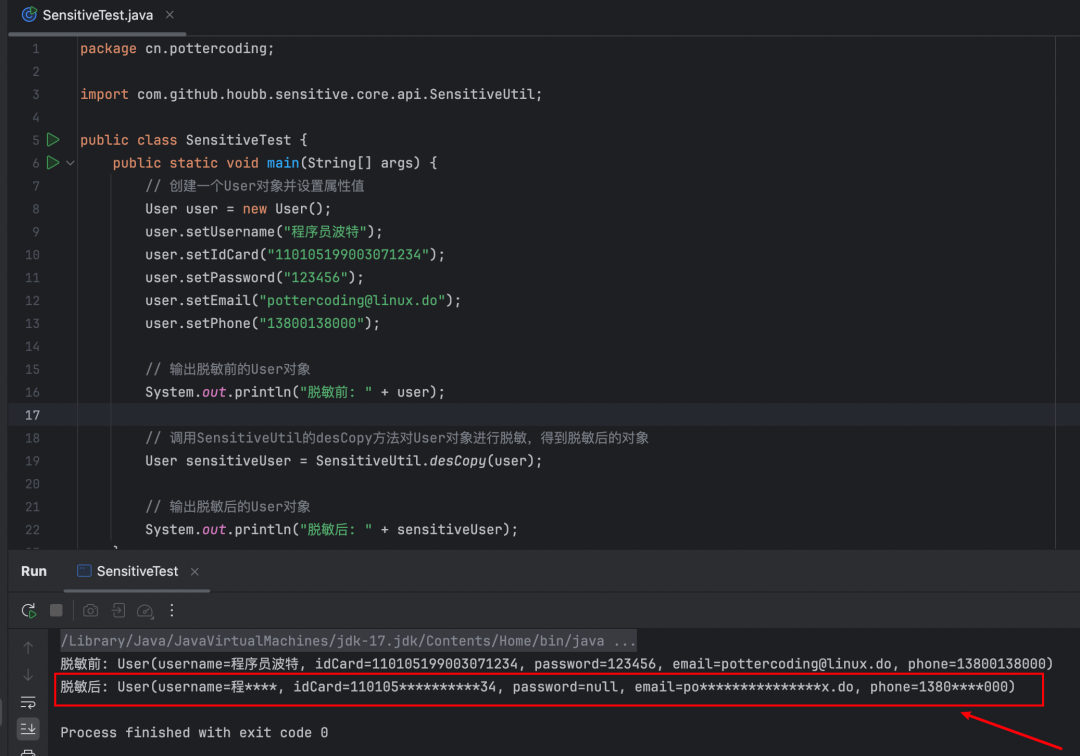
Task: Move up the stack trace arrow
Action: [28, 647]
